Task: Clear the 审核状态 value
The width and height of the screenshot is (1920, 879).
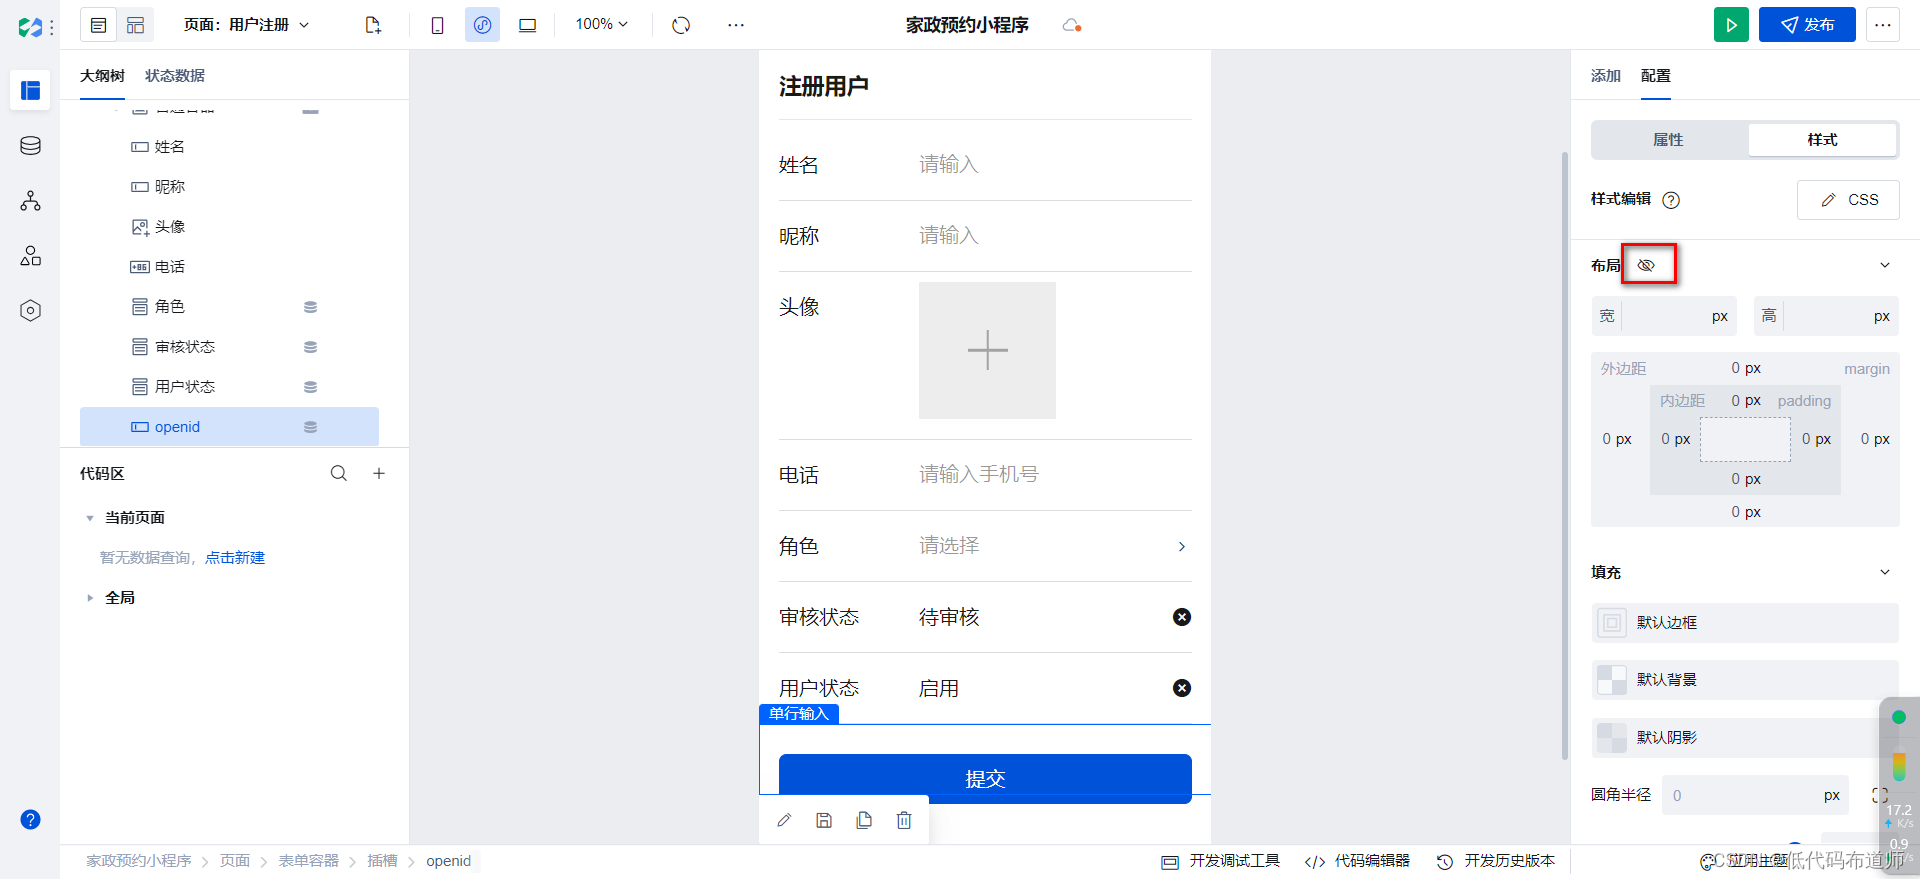Action: click(x=1182, y=617)
